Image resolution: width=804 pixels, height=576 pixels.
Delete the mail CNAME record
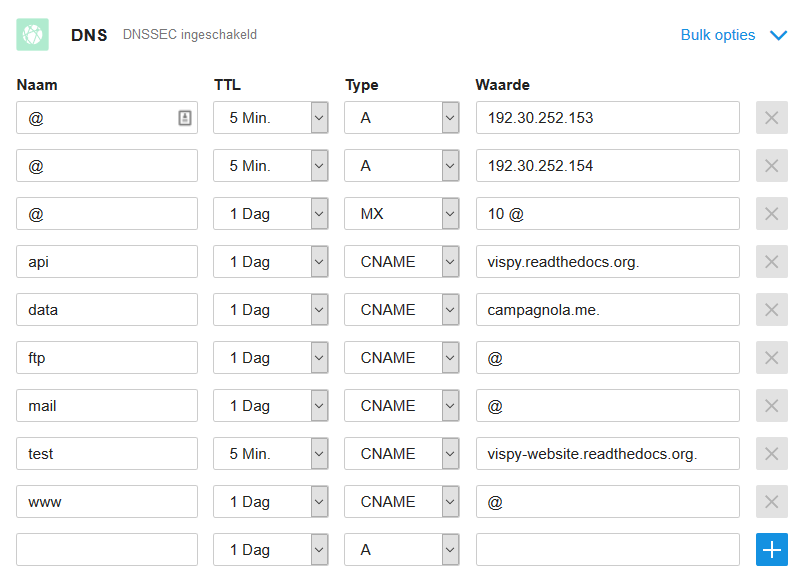(771, 405)
